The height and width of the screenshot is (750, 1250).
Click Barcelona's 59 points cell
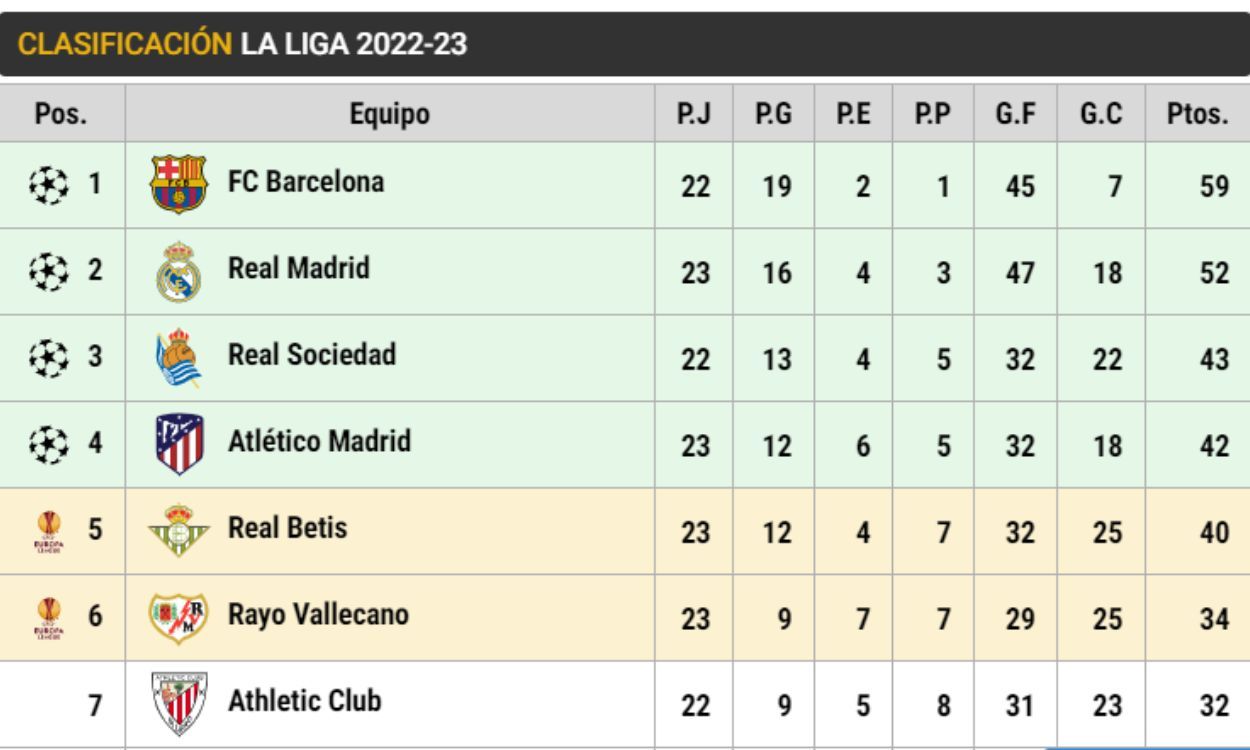[1214, 187]
